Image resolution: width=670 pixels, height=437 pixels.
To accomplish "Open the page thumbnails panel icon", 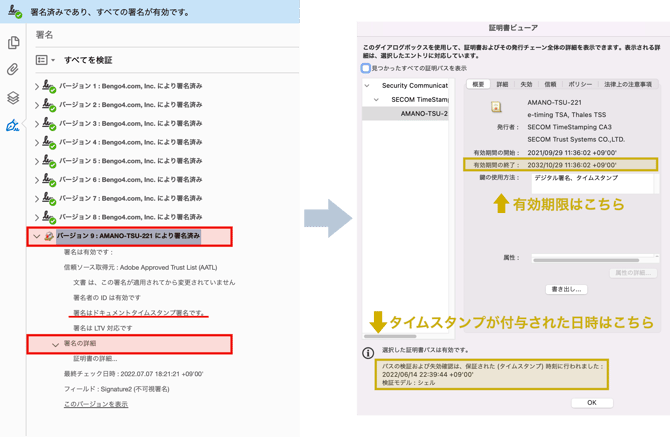I will [14, 42].
